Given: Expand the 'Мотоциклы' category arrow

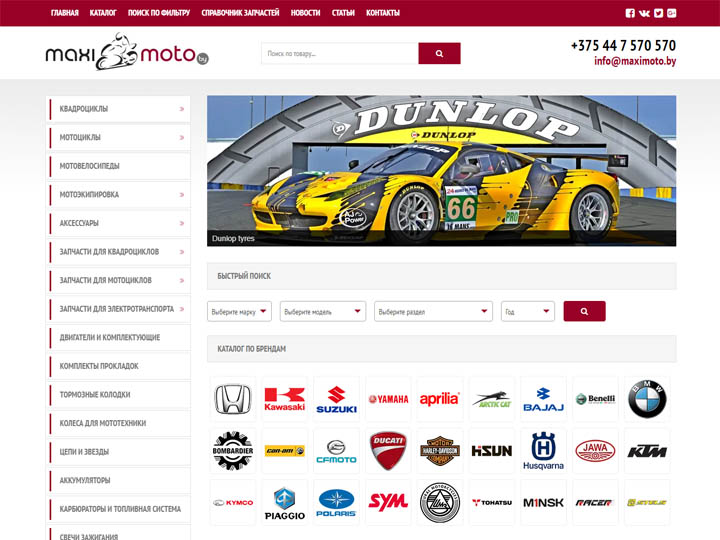Looking at the screenshot, I should pyautogui.click(x=182, y=138).
